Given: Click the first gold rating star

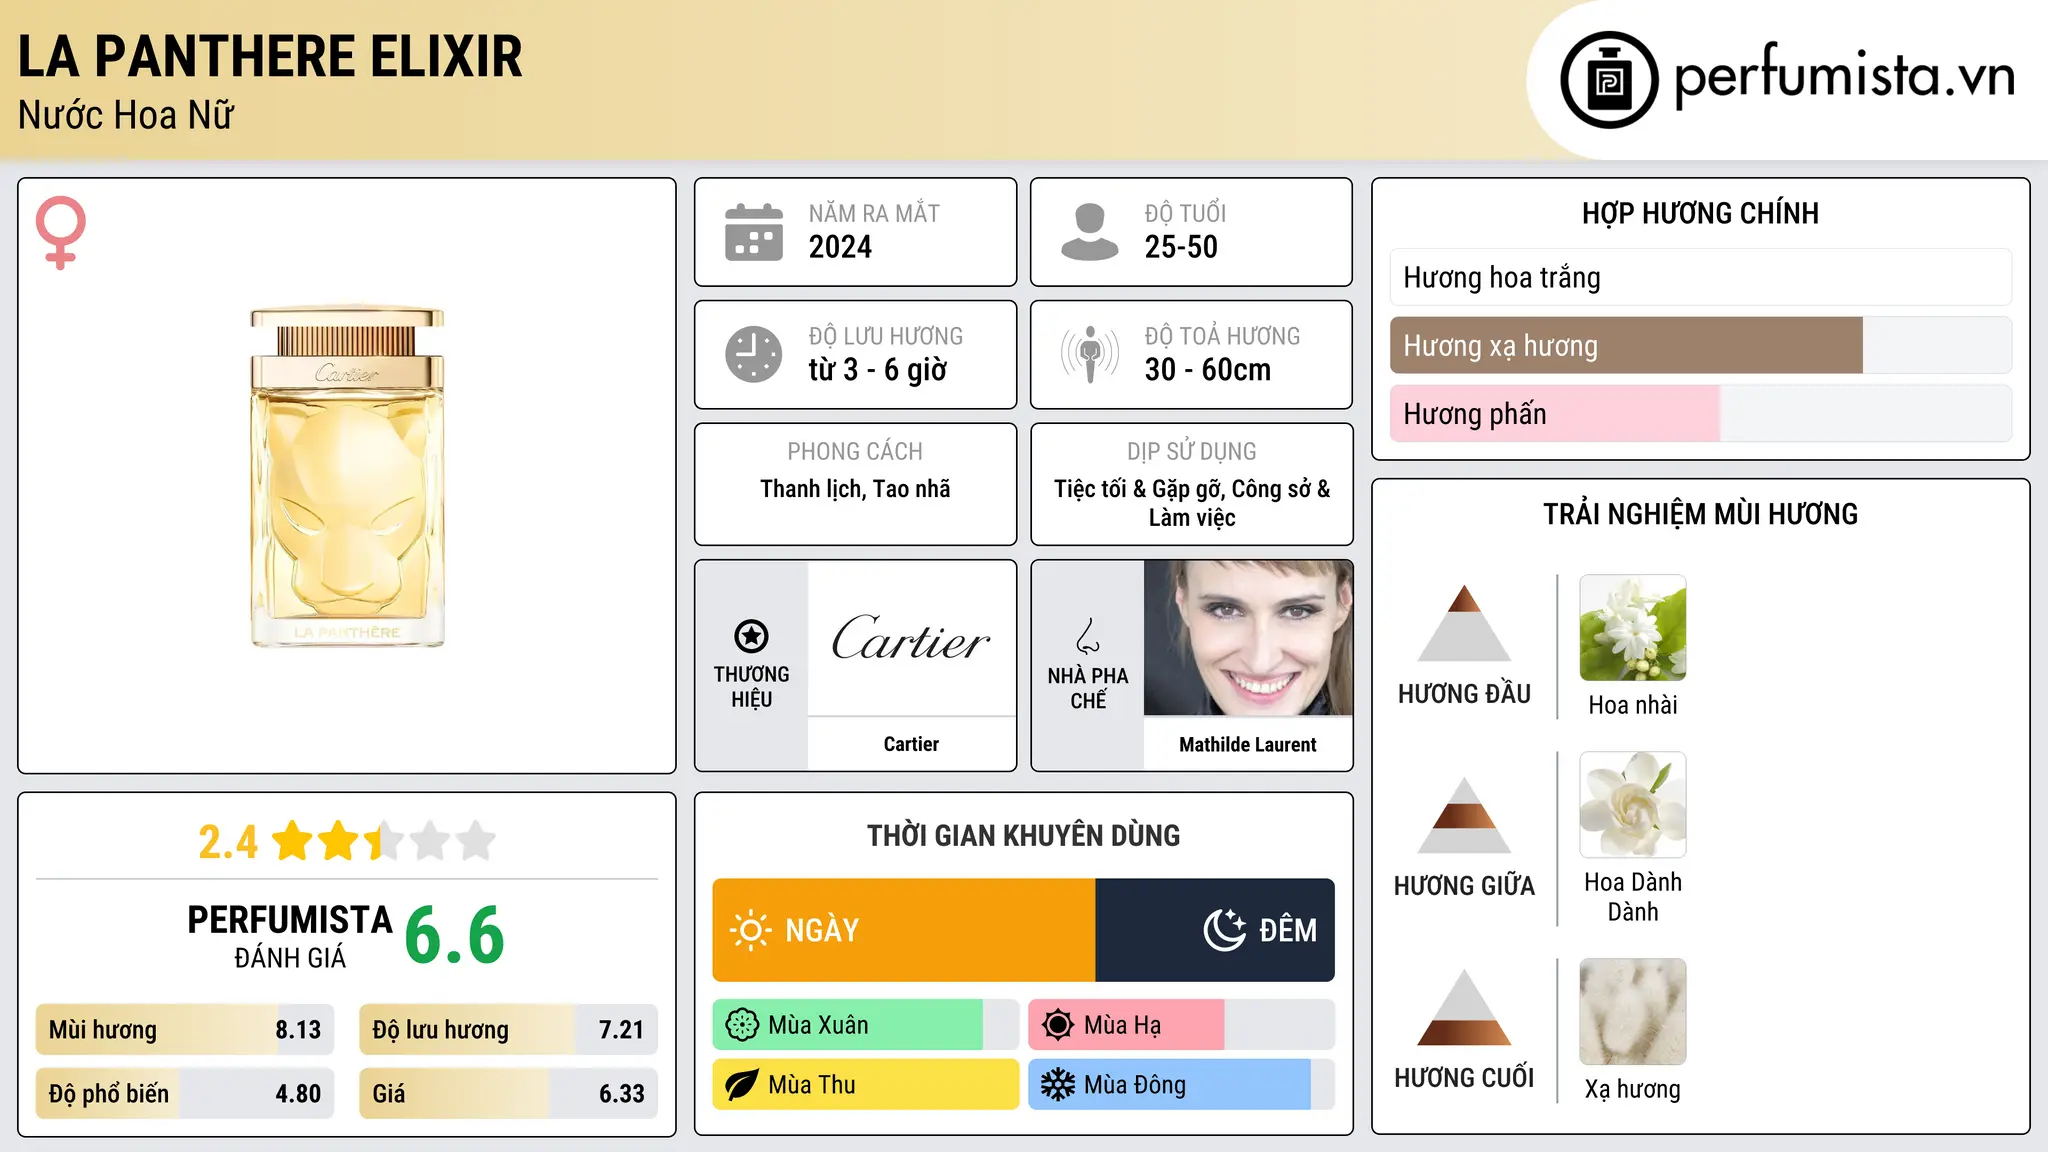Looking at the screenshot, I should (x=293, y=841).
